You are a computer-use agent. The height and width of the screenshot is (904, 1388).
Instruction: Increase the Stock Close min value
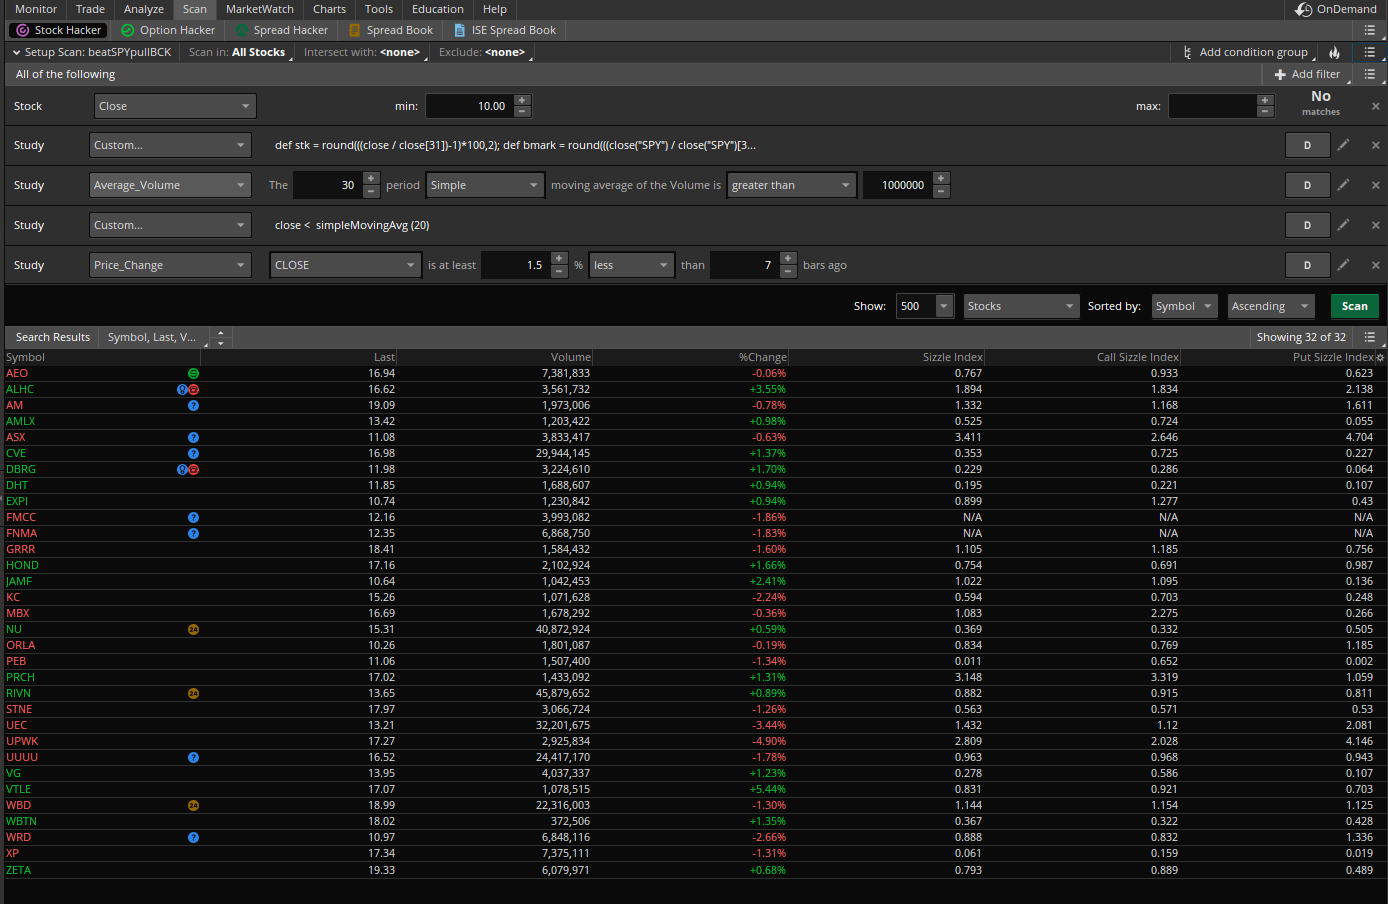(522, 101)
